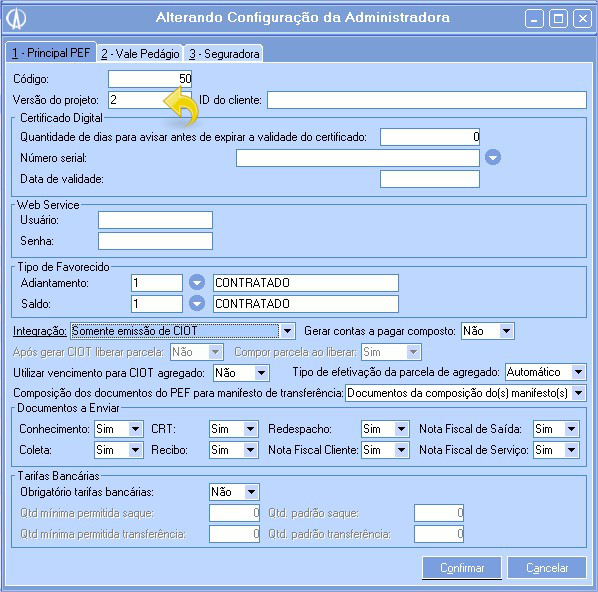Open the Gerar contas a pagar composto dropdown
Viewport: 598px width, 592px height.
[x=506, y=331]
